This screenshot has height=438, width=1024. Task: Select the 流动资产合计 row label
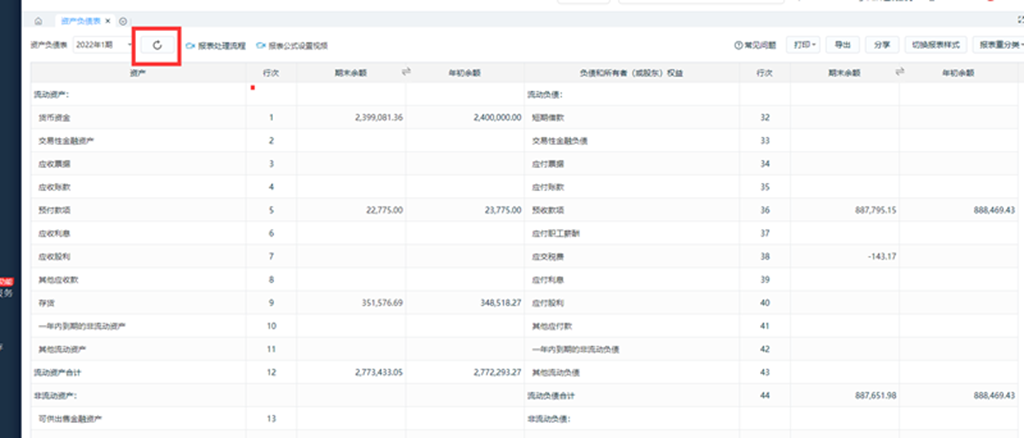[x=59, y=372]
